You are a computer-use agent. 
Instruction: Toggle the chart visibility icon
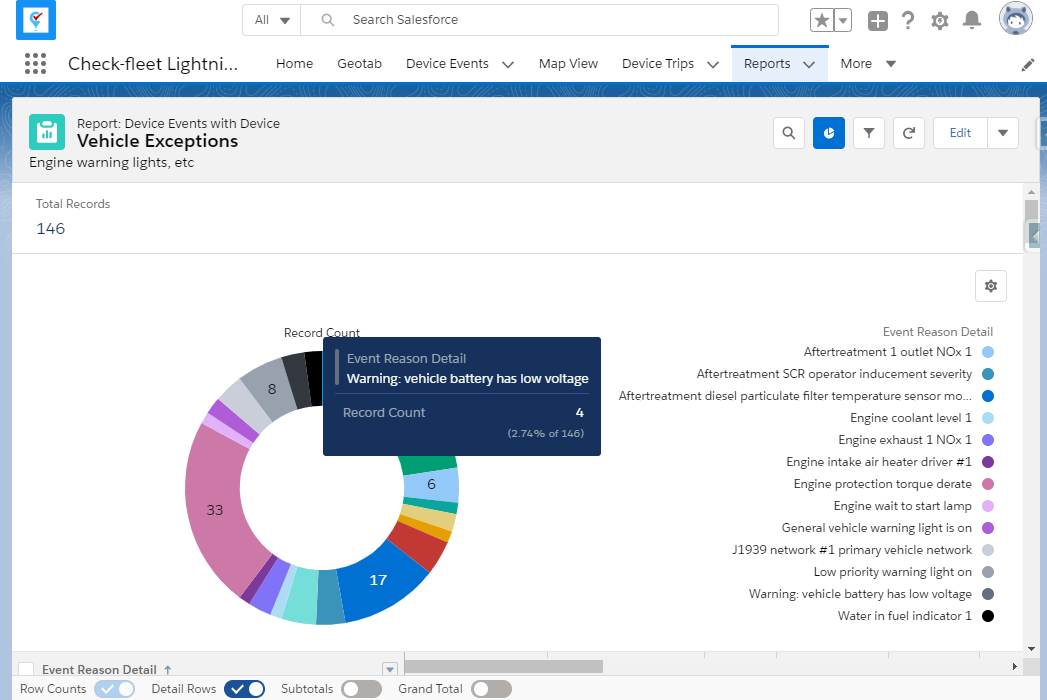[828, 132]
